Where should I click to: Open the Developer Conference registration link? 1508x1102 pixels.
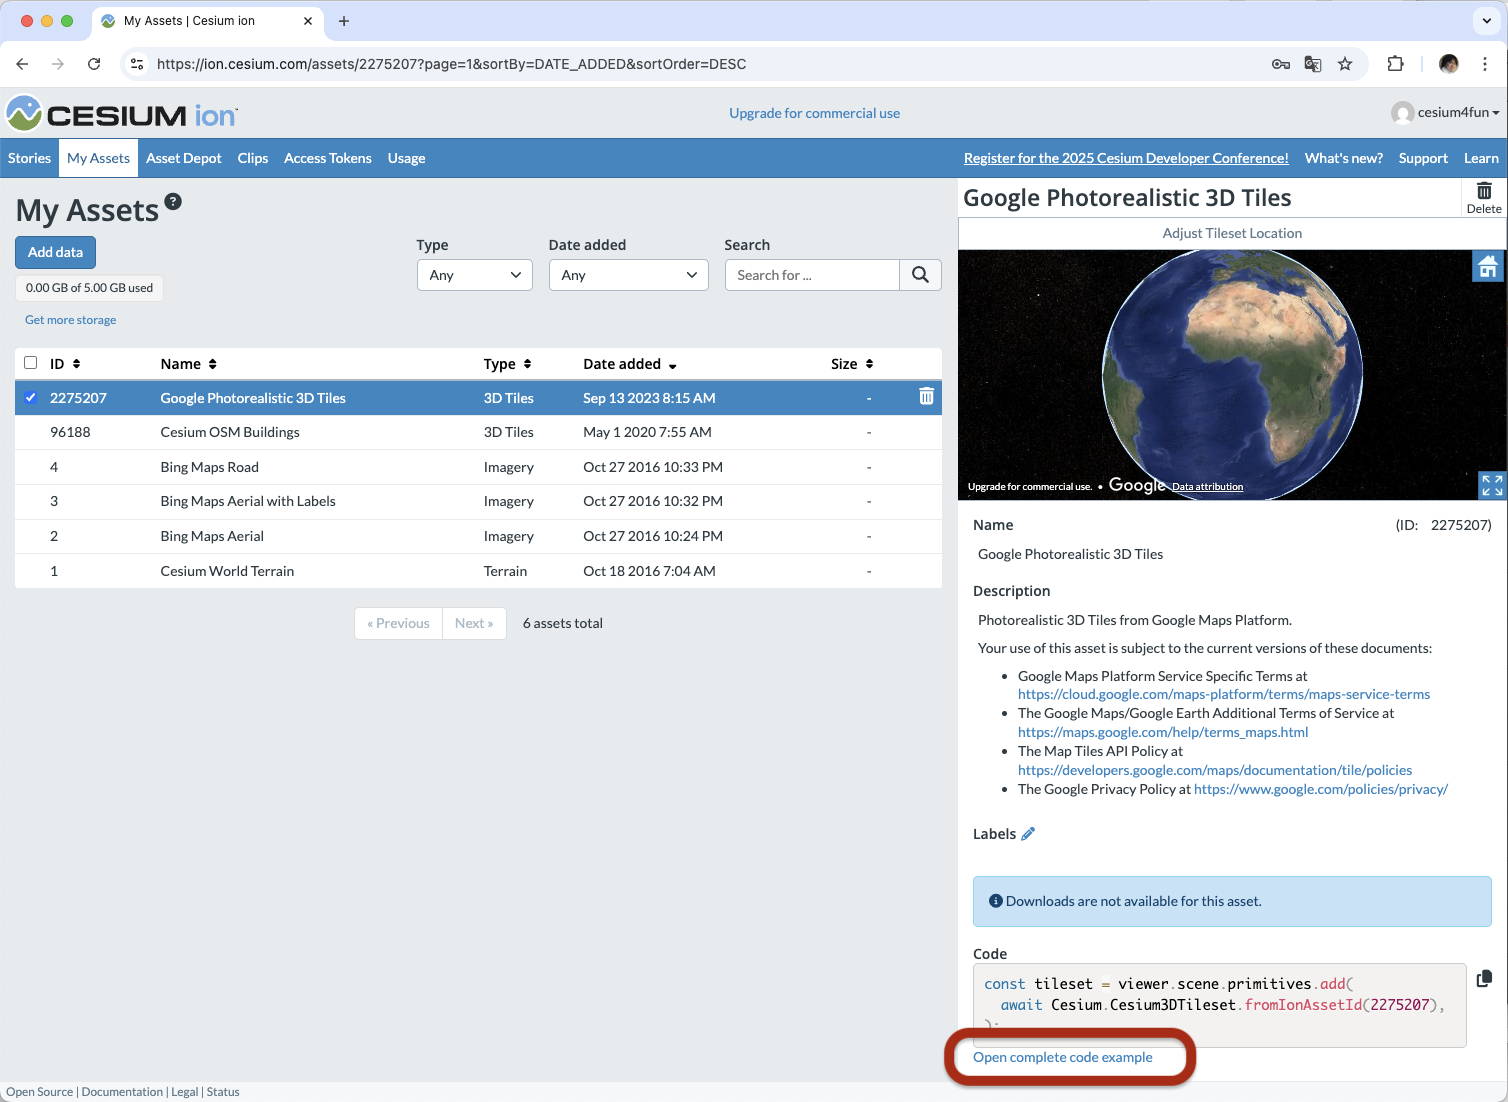[1126, 158]
